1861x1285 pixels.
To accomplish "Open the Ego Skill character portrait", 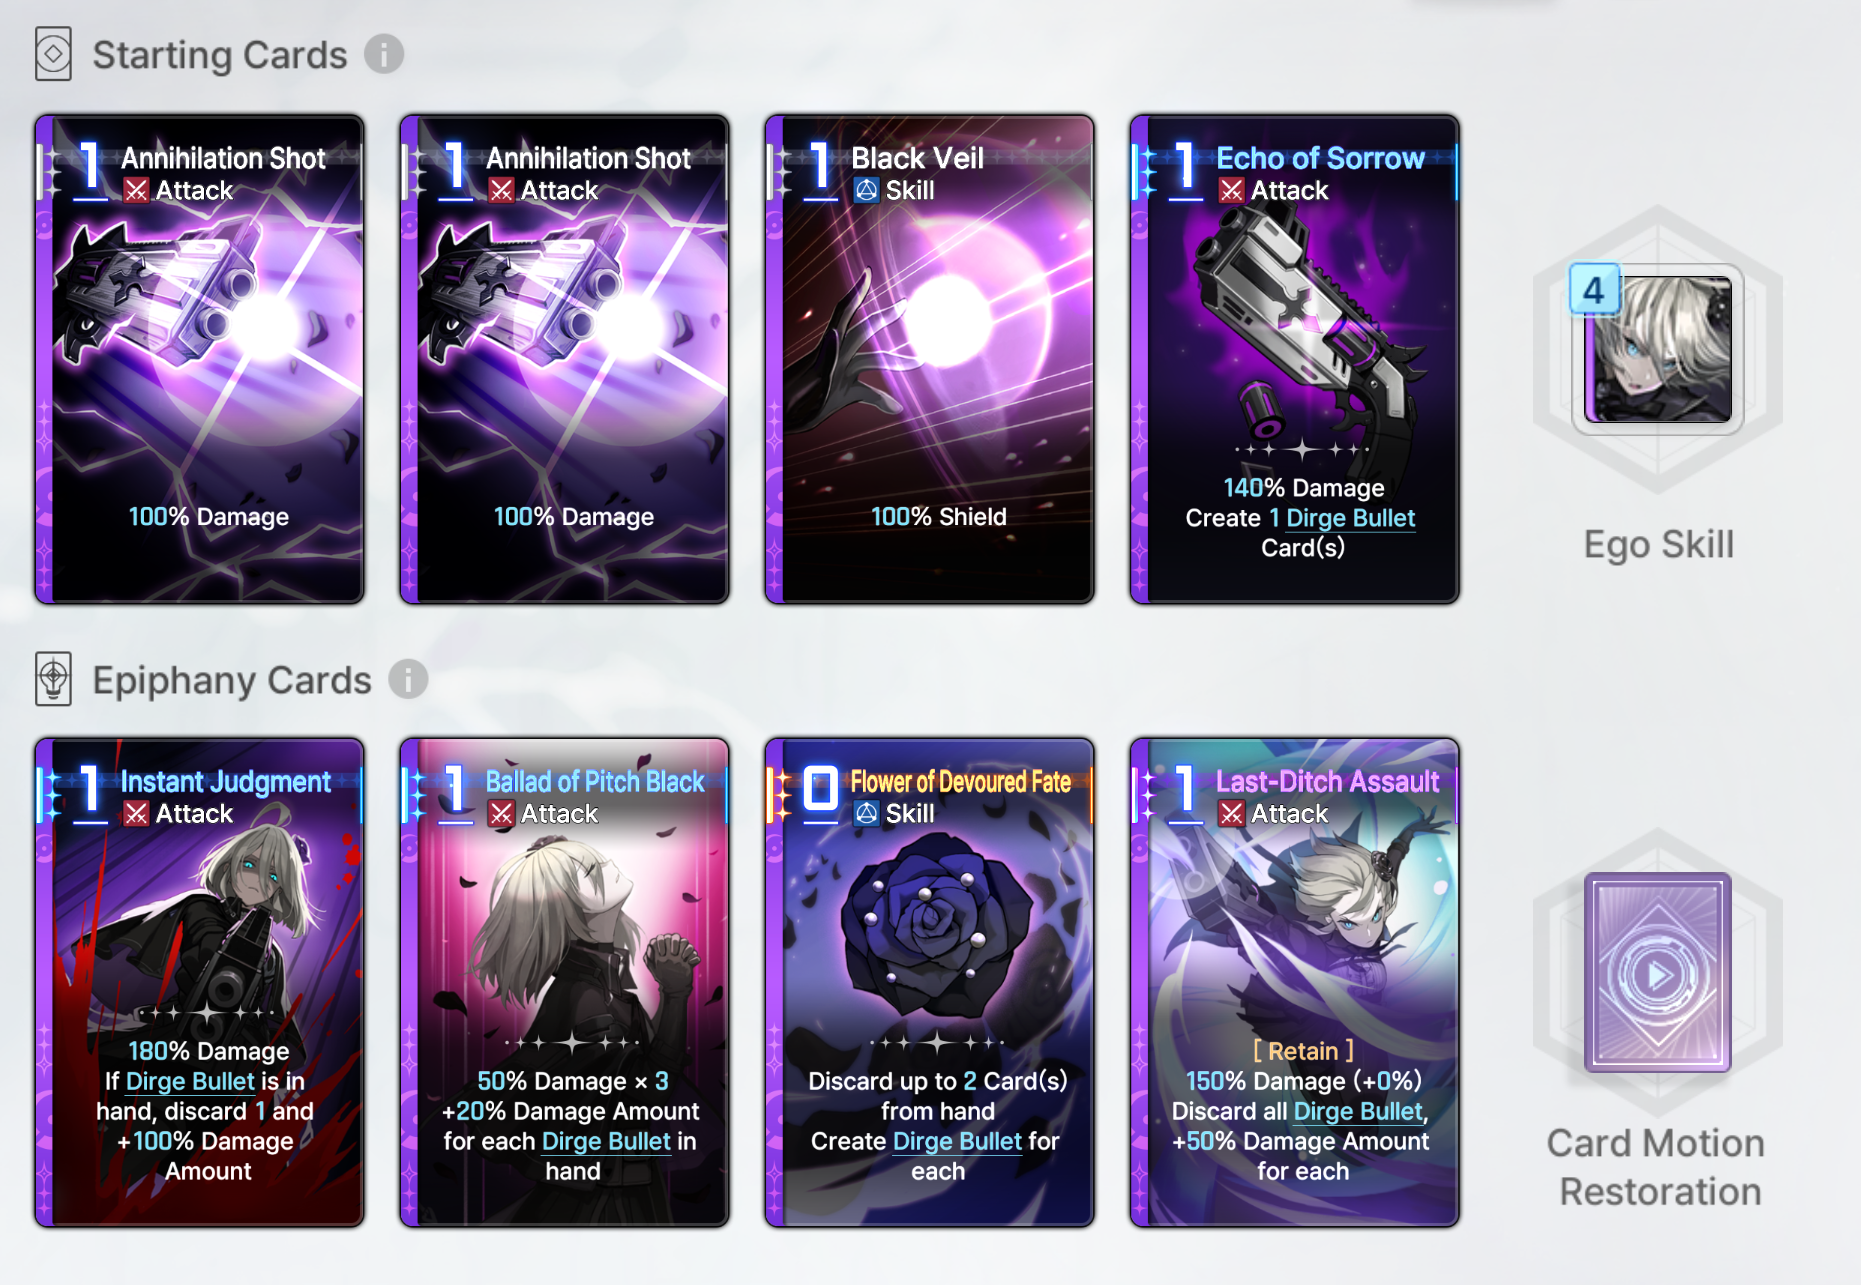I will coord(1658,349).
